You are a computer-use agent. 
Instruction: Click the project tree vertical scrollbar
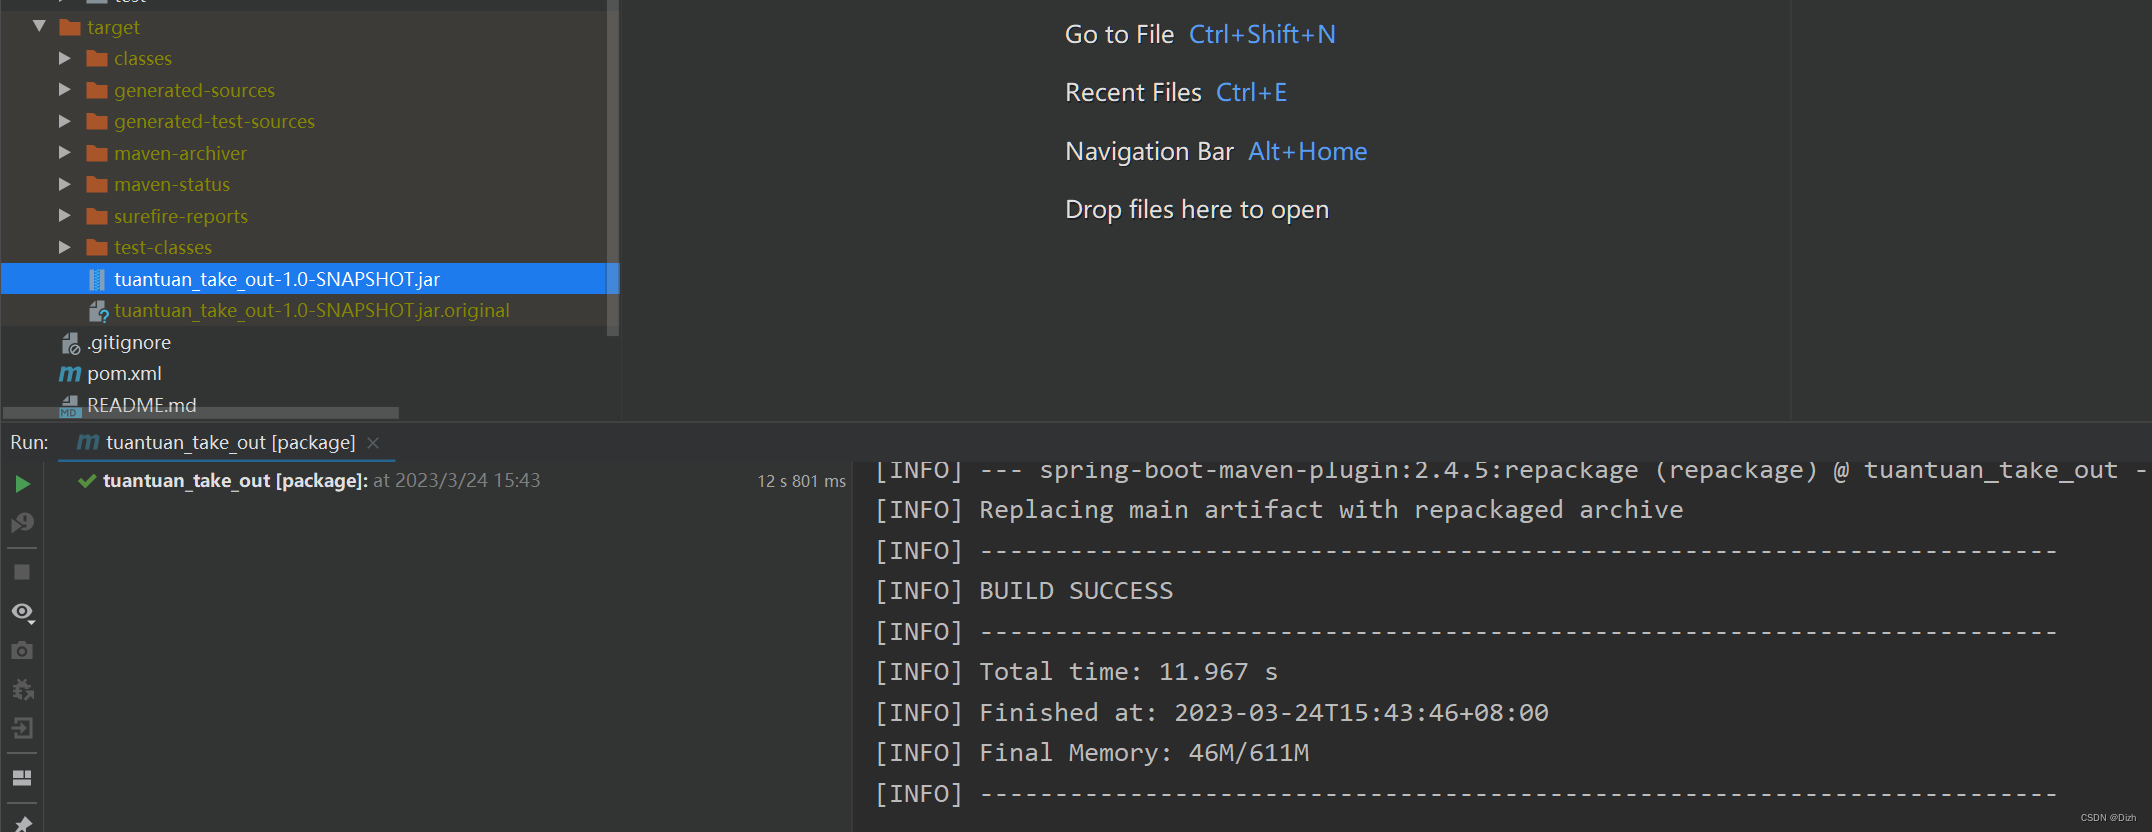point(613,168)
